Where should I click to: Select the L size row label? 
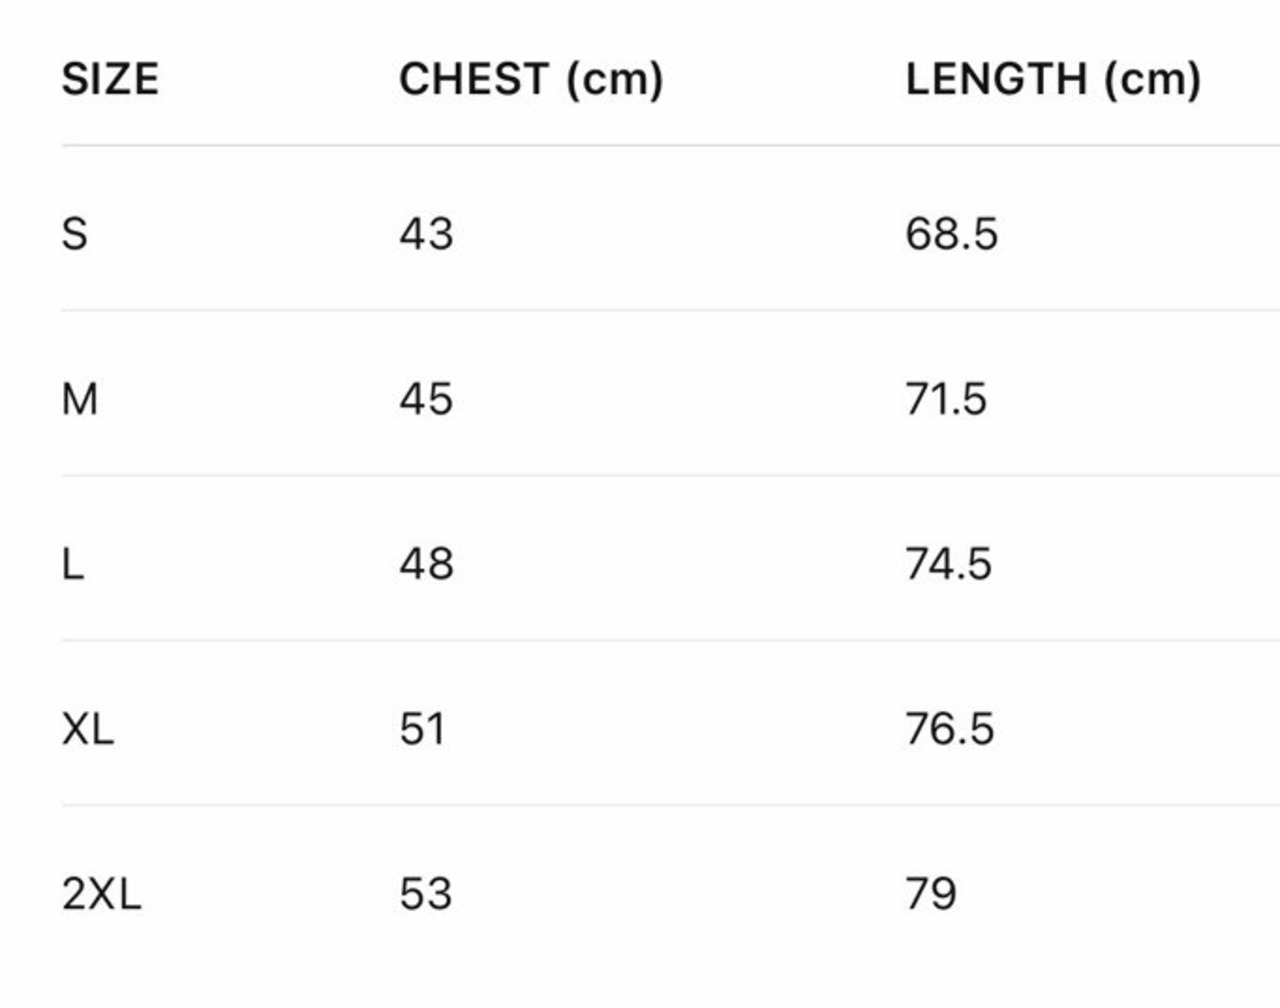point(73,565)
